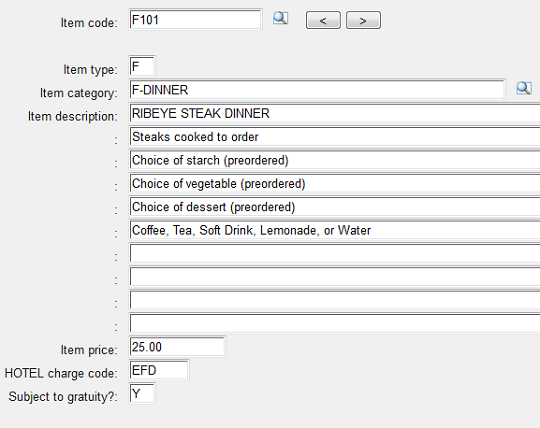The width and height of the screenshot is (540, 428).
Task: Click the Item category field F-DINNER
Action: pyautogui.click(x=317, y=90)
